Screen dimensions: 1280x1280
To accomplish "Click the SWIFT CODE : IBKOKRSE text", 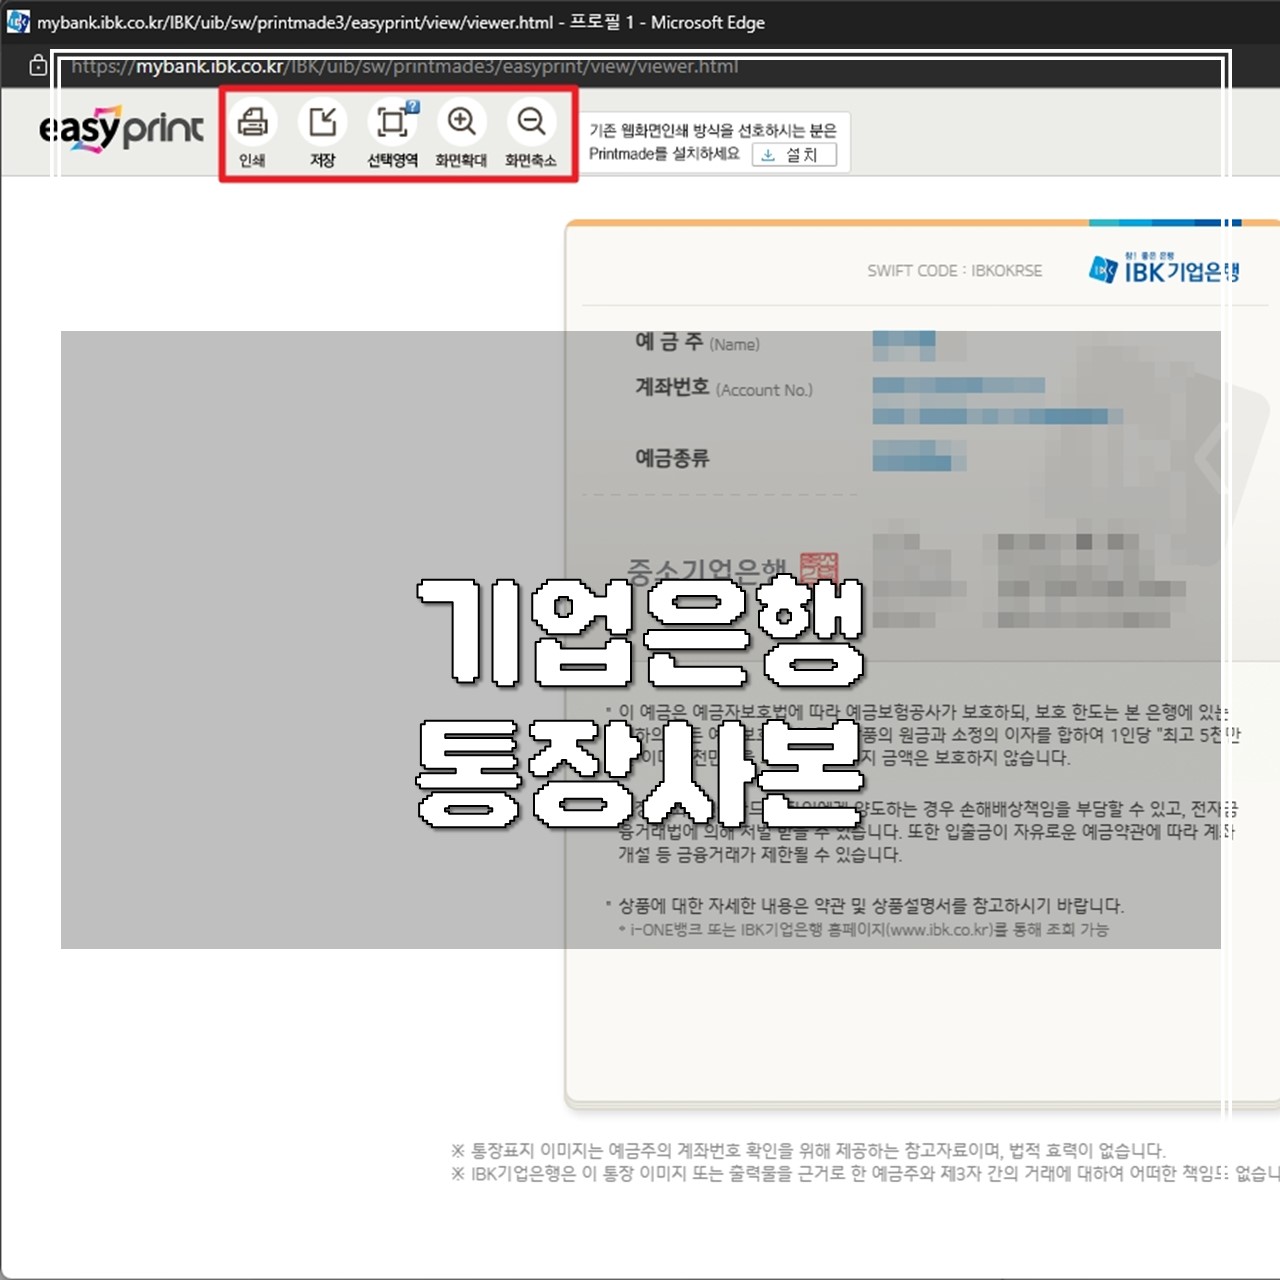I will (954, 271).
